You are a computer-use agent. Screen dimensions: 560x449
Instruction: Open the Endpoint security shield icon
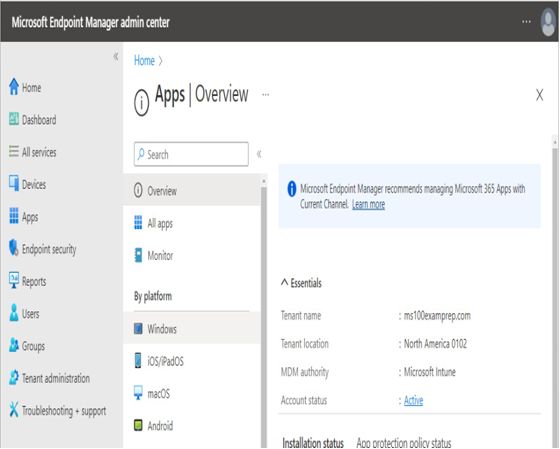coord(14,248)
